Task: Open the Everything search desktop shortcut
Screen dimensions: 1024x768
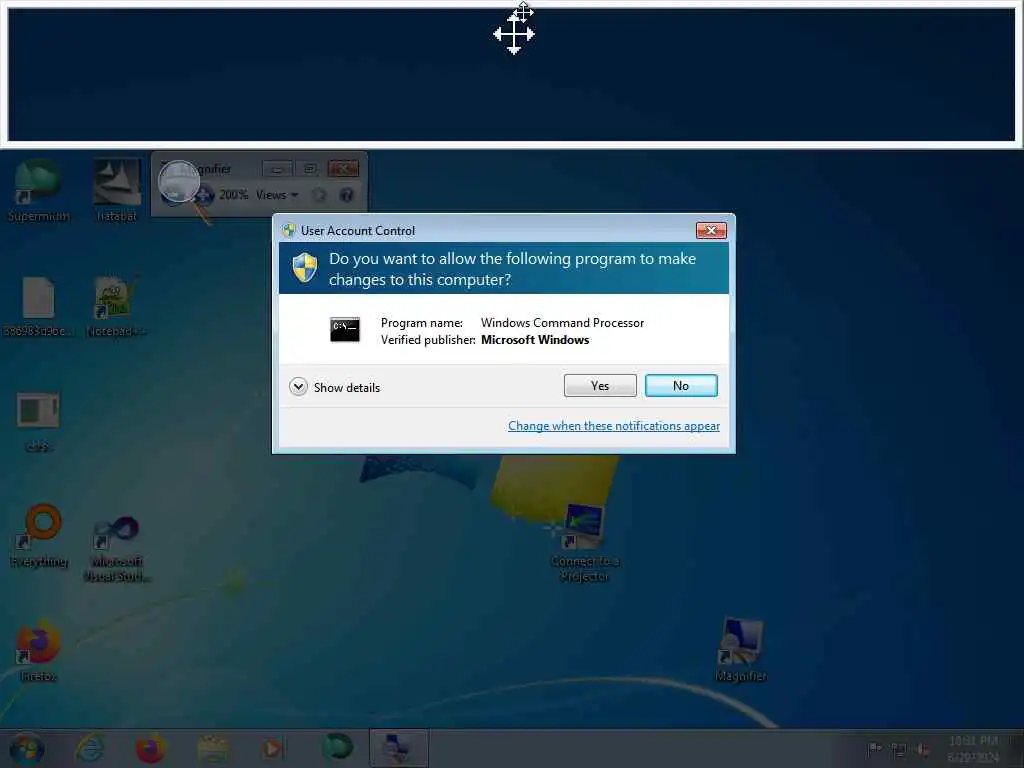Action: coord(39,536)
